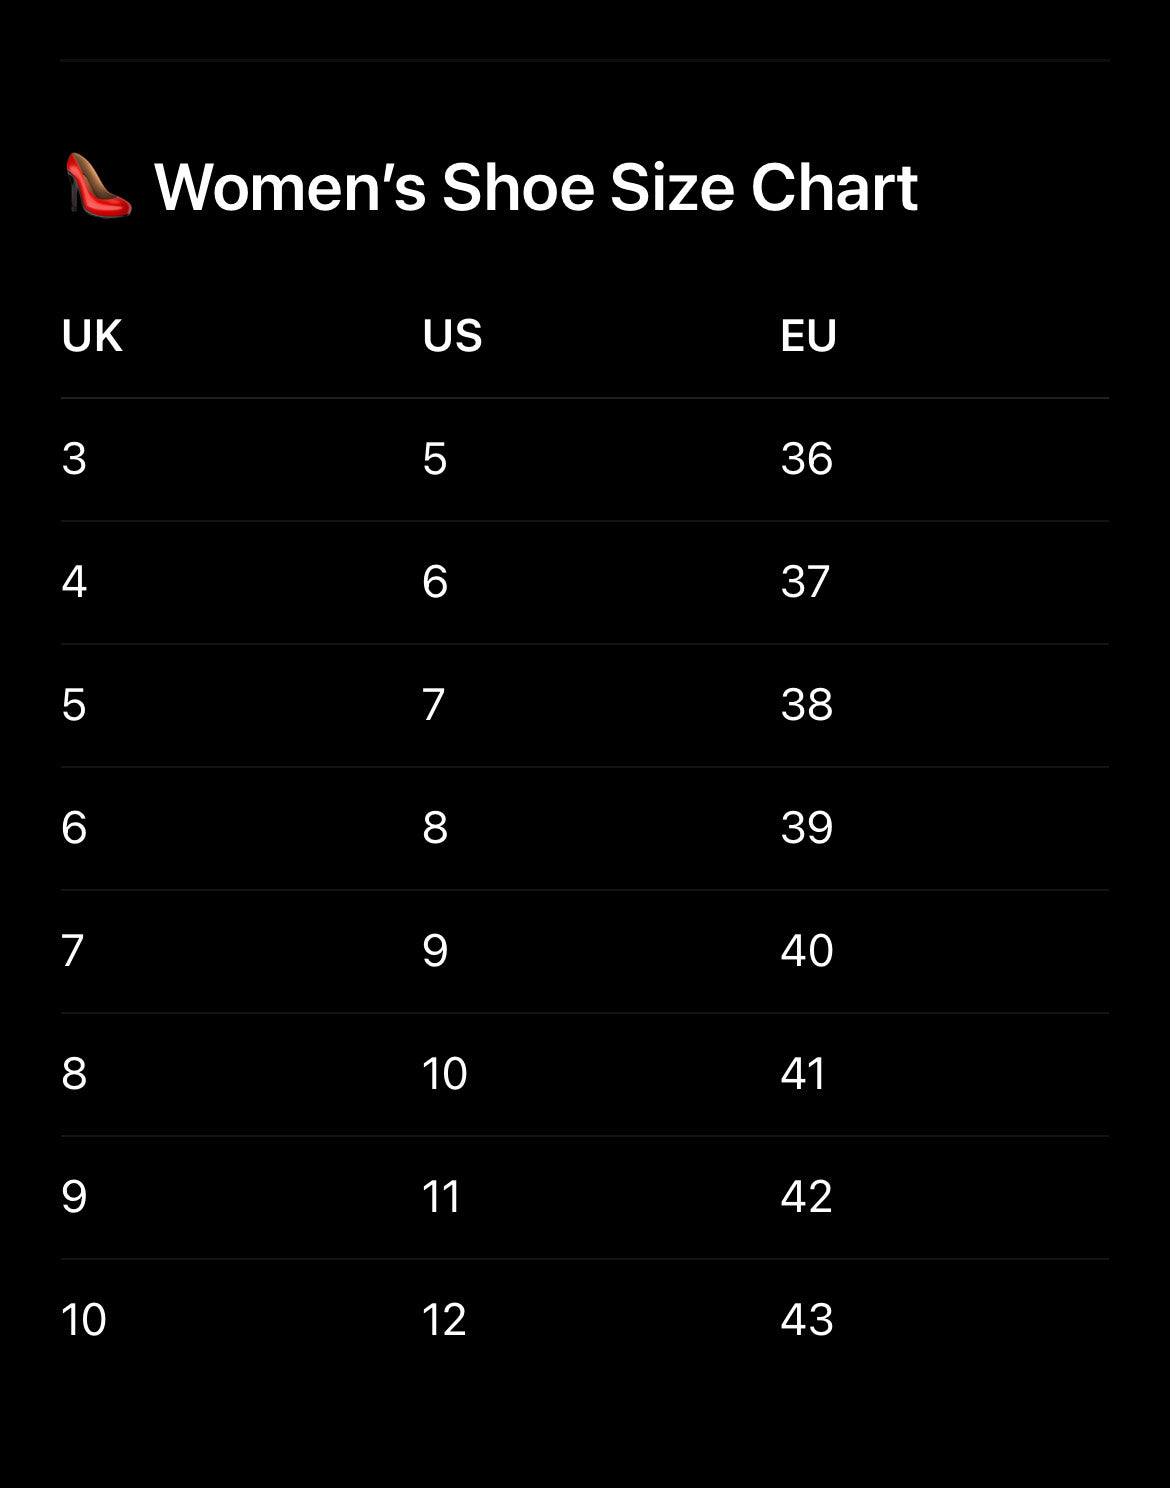Select EU size 37 cell
1170x1488 pixels.
coord(805,582)
